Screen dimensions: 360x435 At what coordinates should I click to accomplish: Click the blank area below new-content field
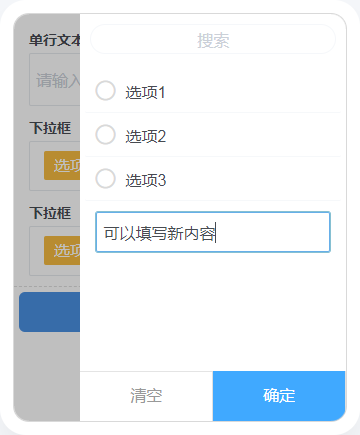click(x=213, y=312)
